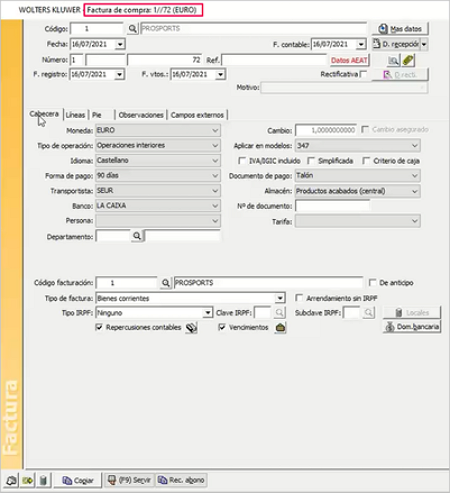Image resolution: width=450 pixels, height=493 pixels.
Task: Open document preview magnifier icon beside Datos AEAT
Action: coord(393,60)
